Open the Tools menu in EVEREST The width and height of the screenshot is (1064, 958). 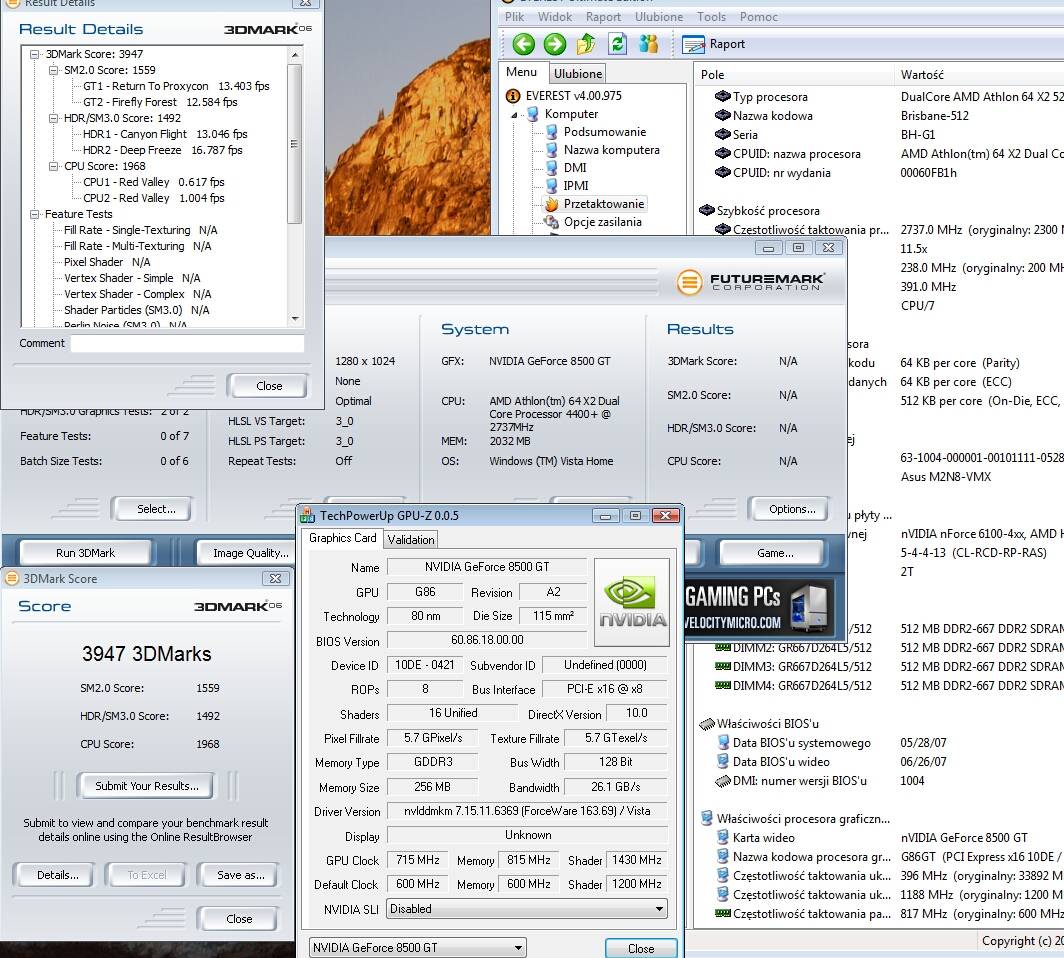click(x=711, y=17)
